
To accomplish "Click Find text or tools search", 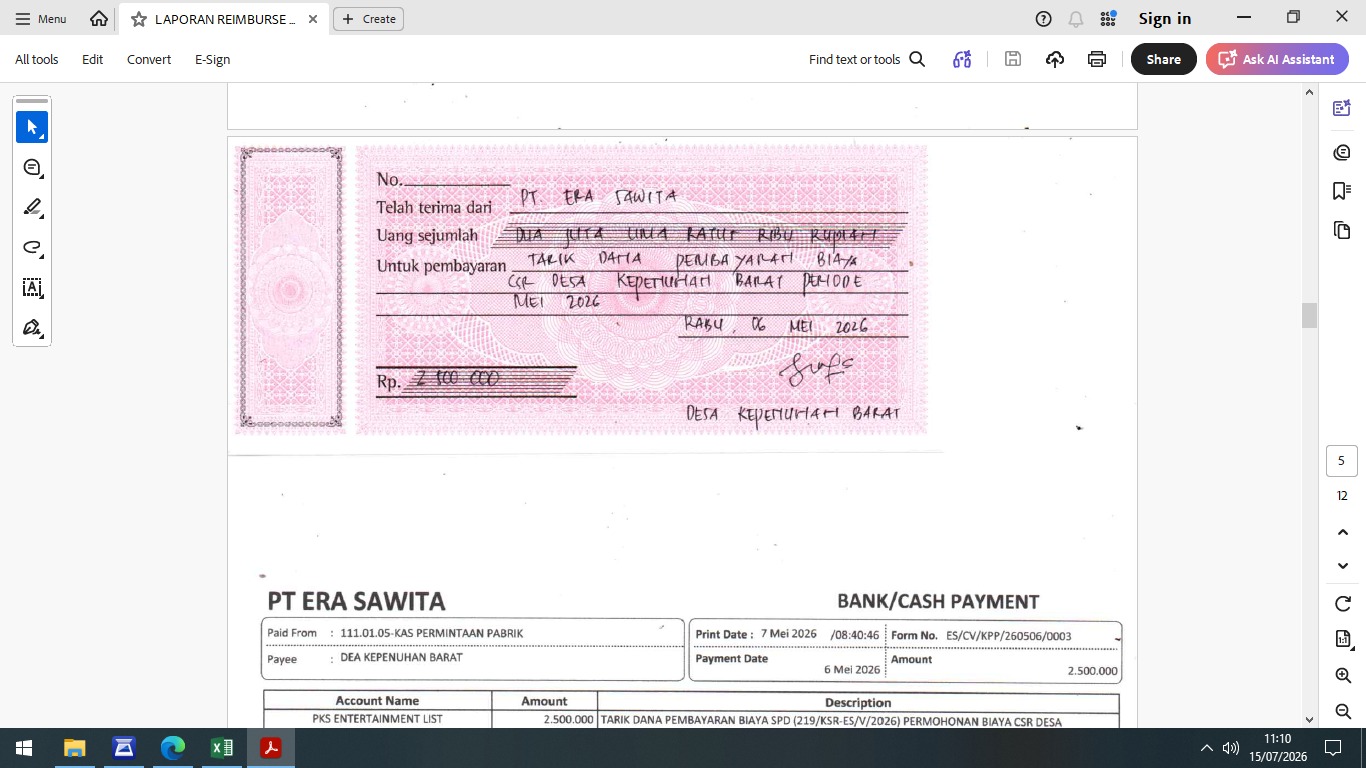I will point(867,59).
